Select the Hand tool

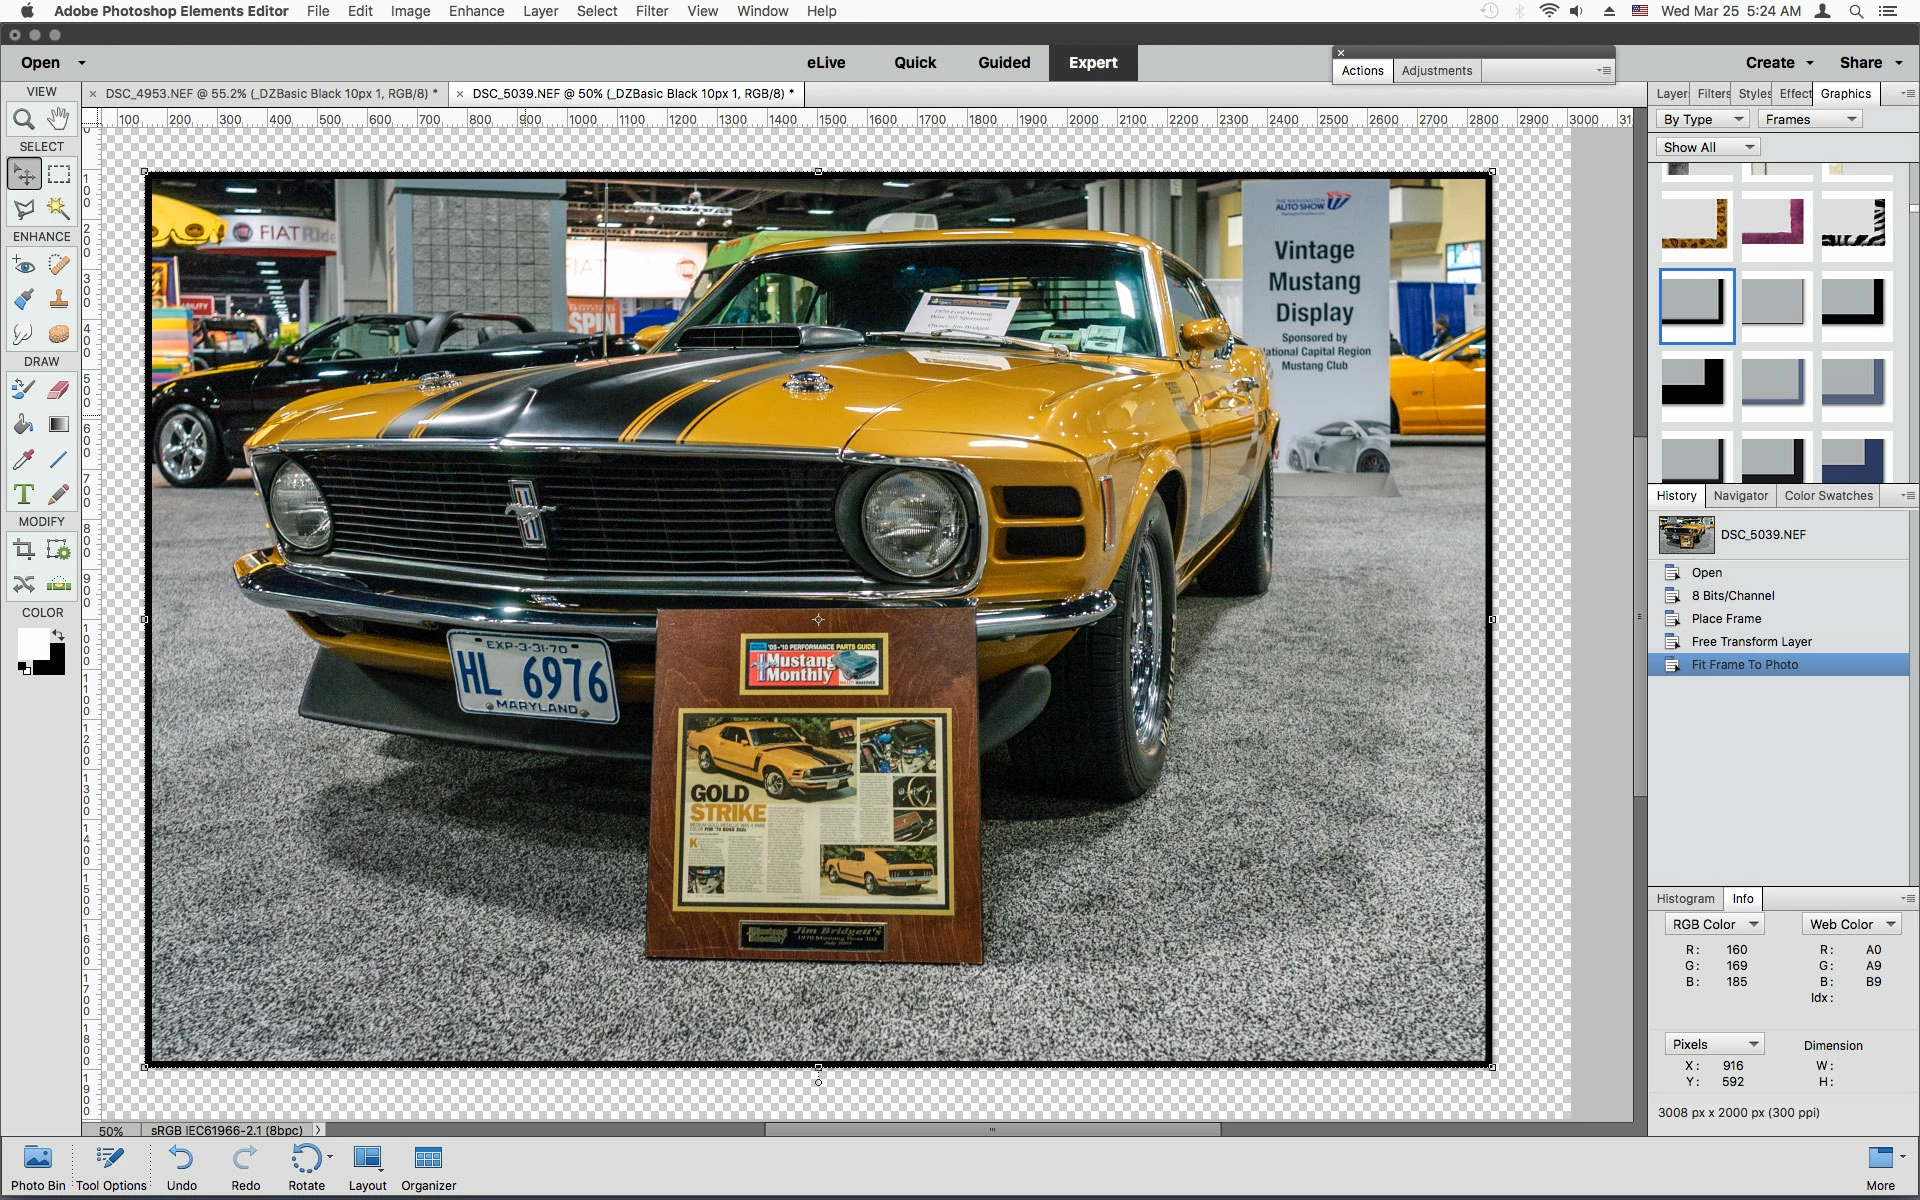click(x=59, y=119)
